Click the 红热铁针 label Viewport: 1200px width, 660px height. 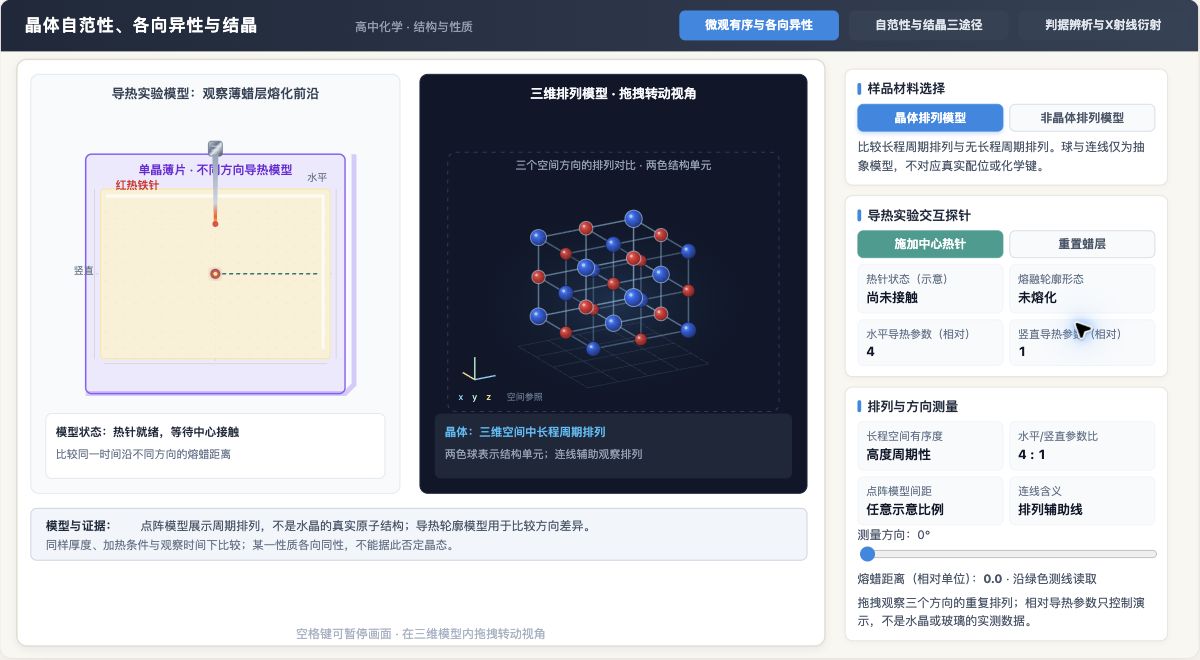pos(137,185)
